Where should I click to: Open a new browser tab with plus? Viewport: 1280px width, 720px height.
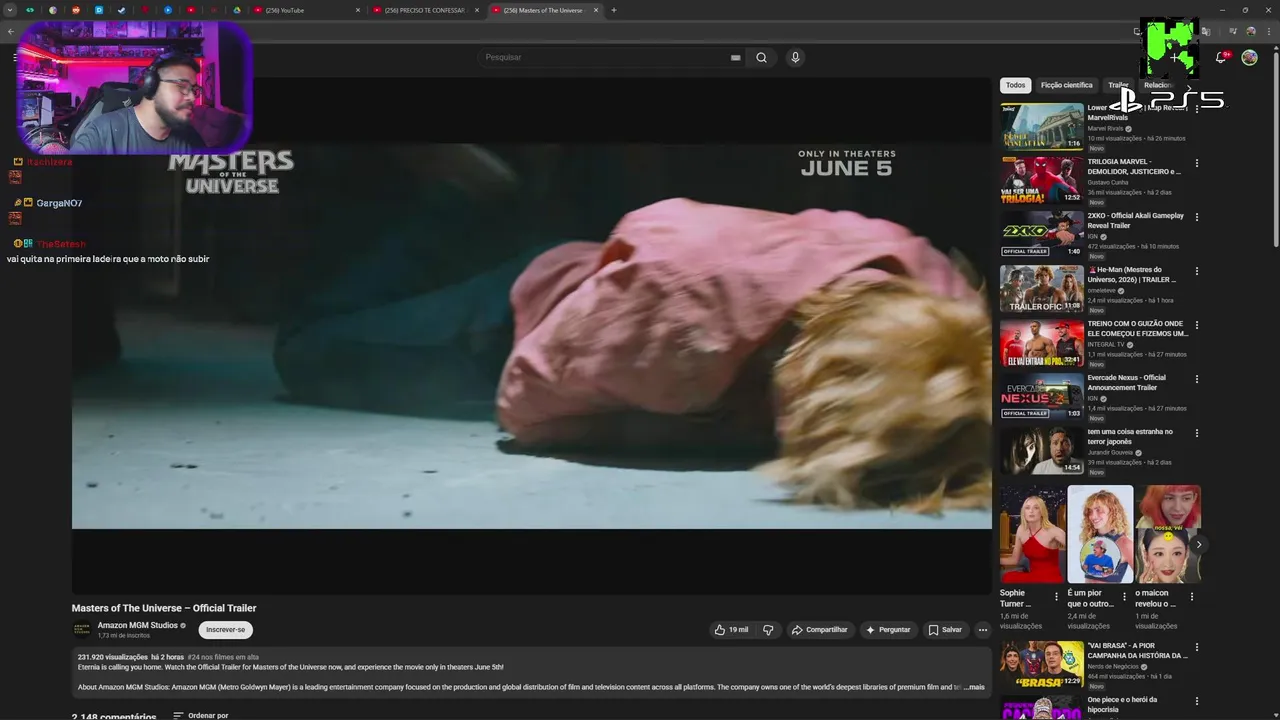click(614, 10)
